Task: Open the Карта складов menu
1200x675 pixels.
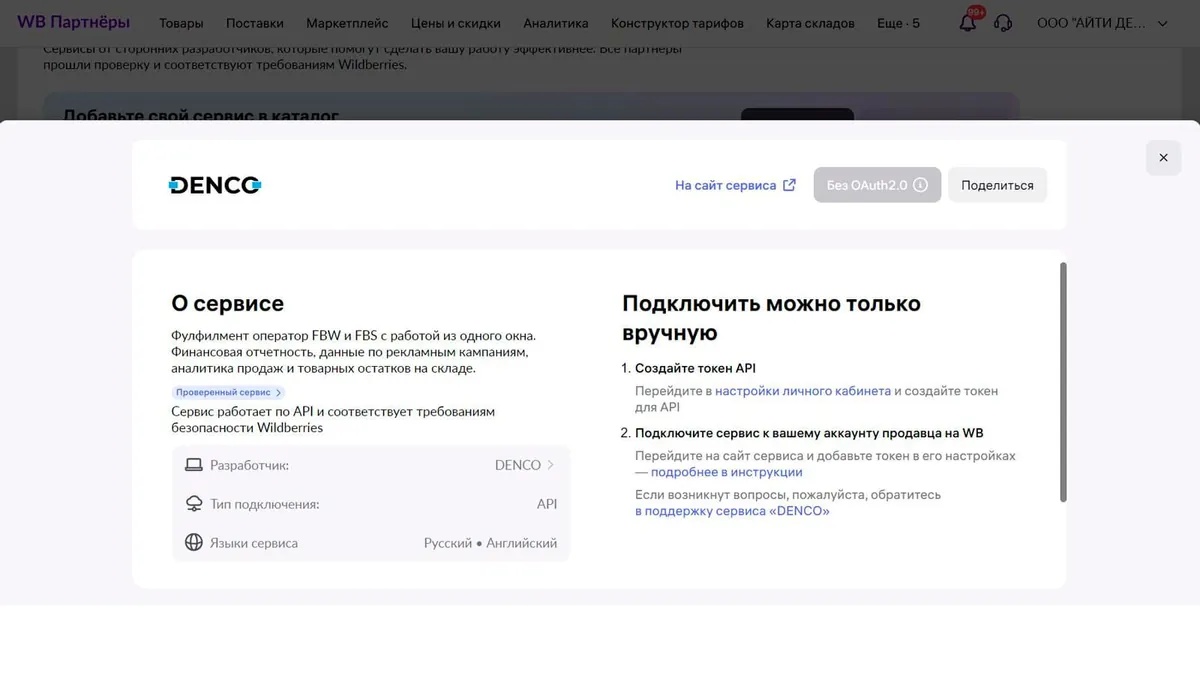Action: (810, 23)
